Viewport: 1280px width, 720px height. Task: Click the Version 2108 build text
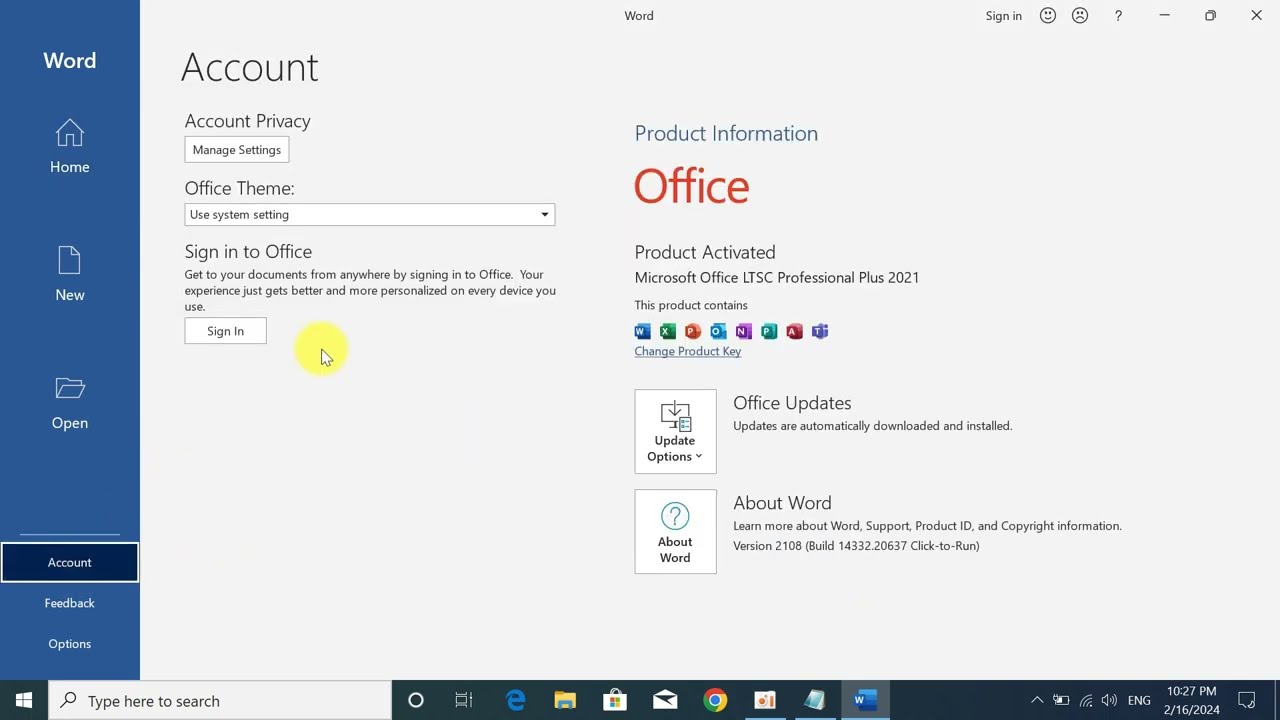click(856, 546)
